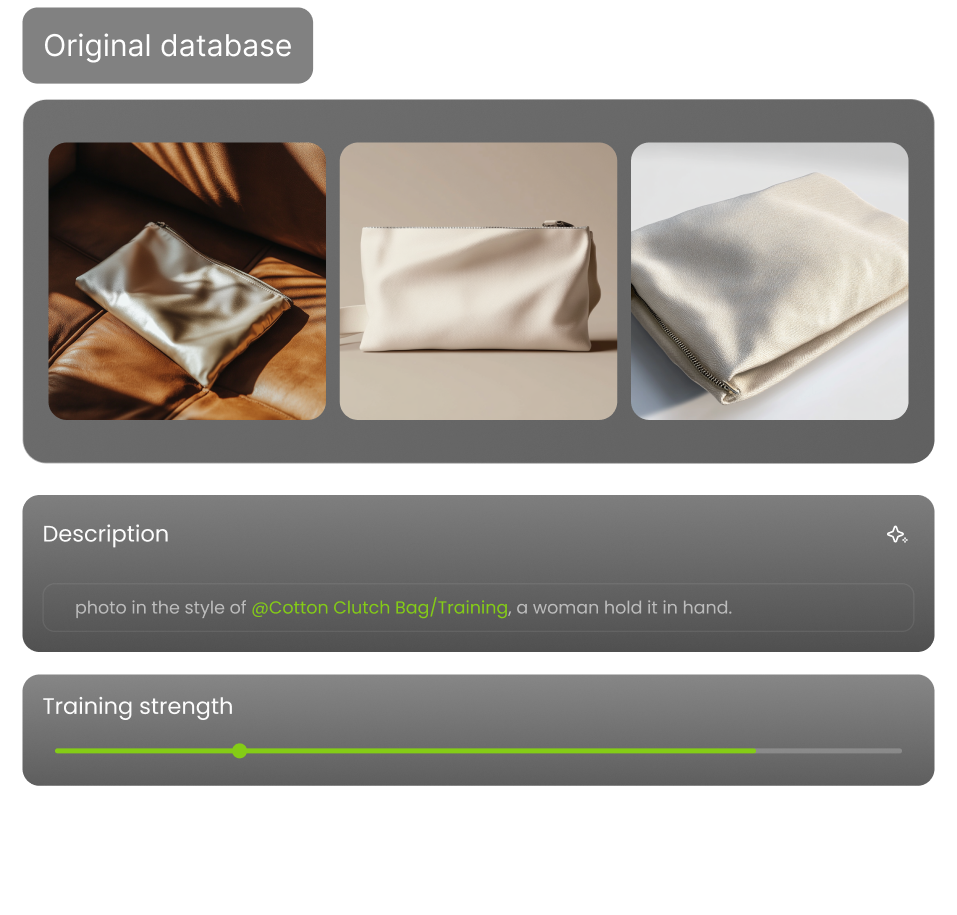This screenshot has height=915, width=957.
Task: Choose the folded bag on white surface thumbnail
Action: (x=770, y=281)
